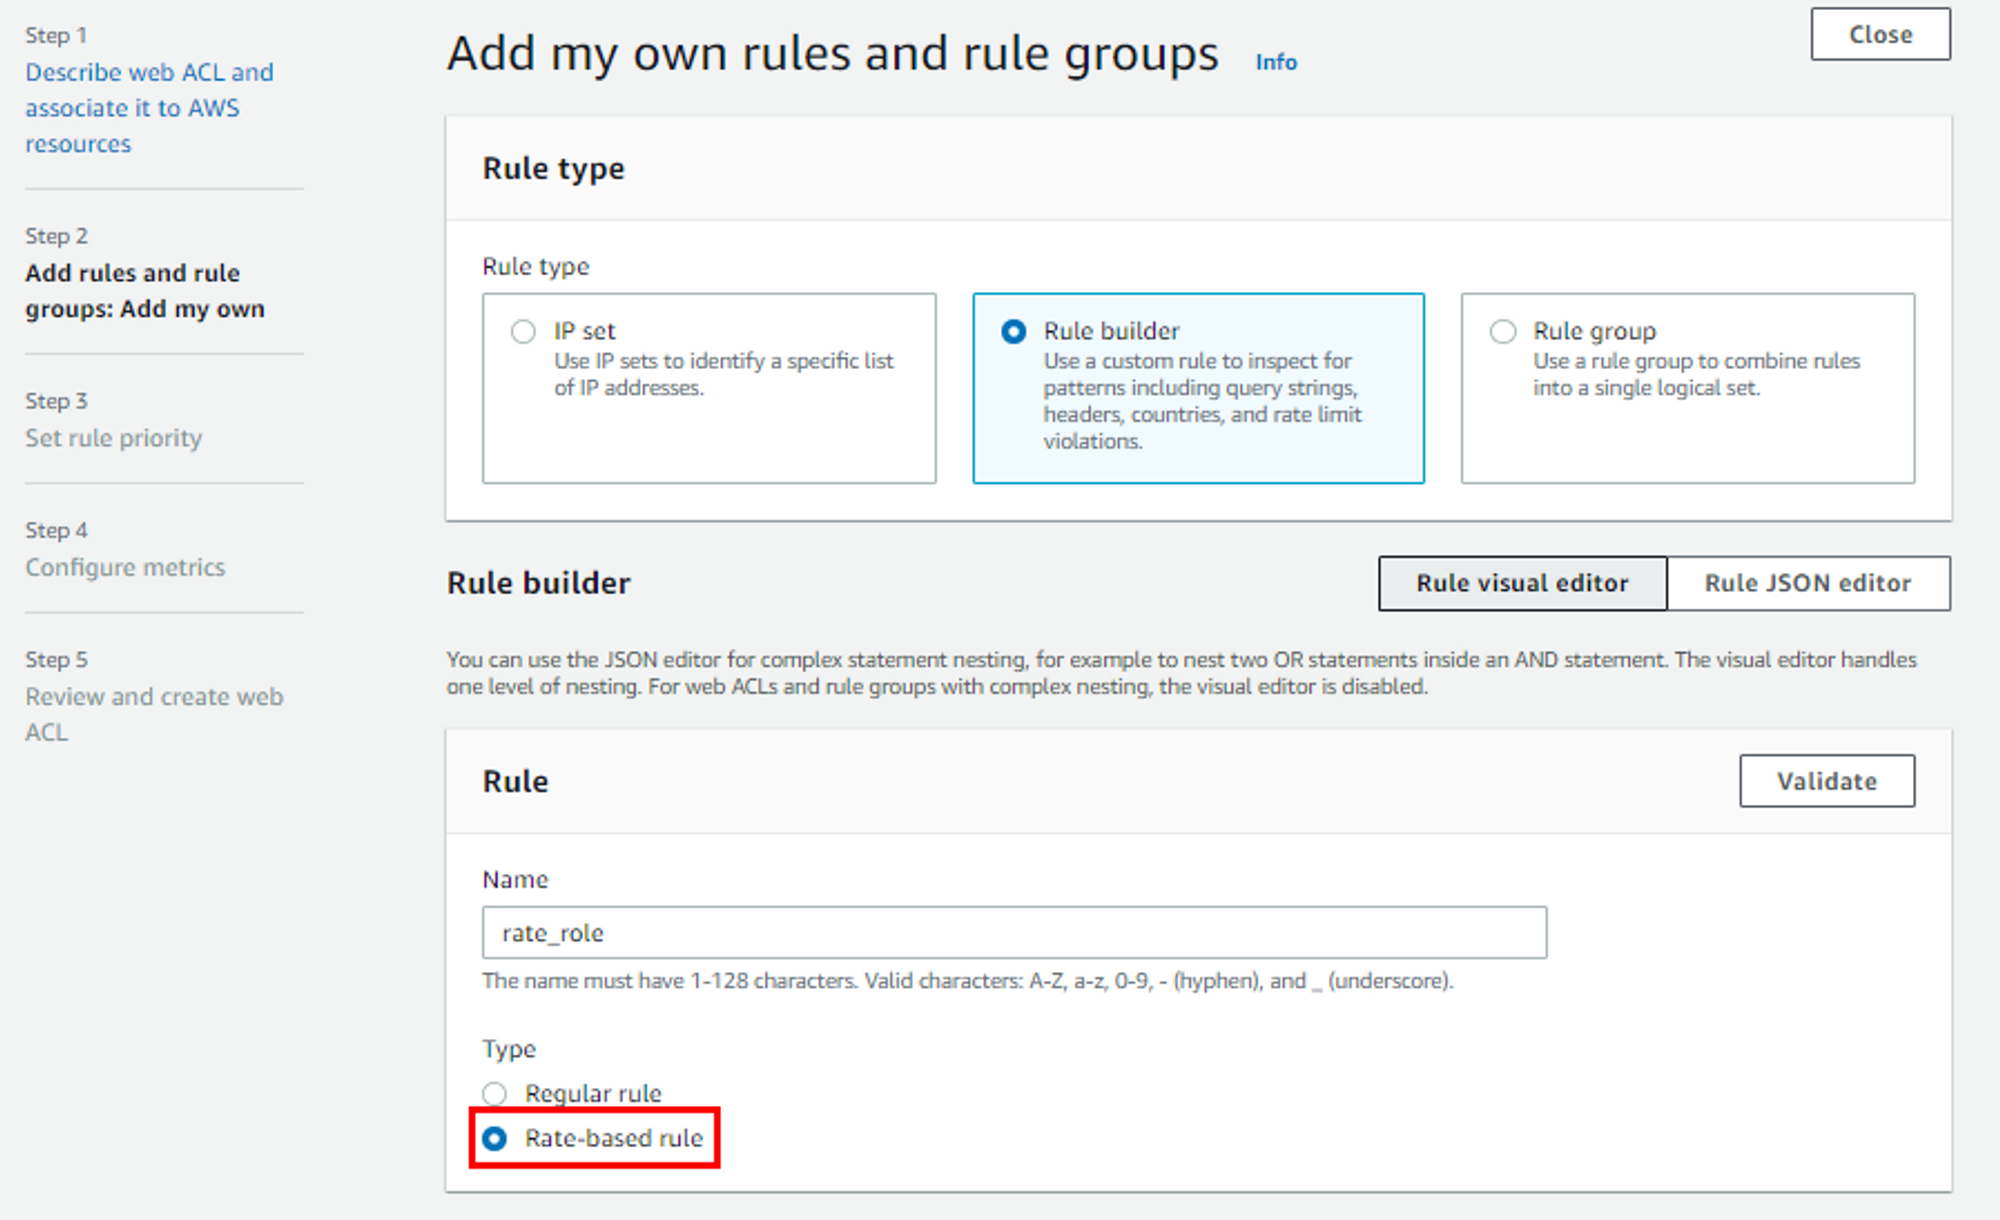Open the Info link beside heading

pos(1275,62)
